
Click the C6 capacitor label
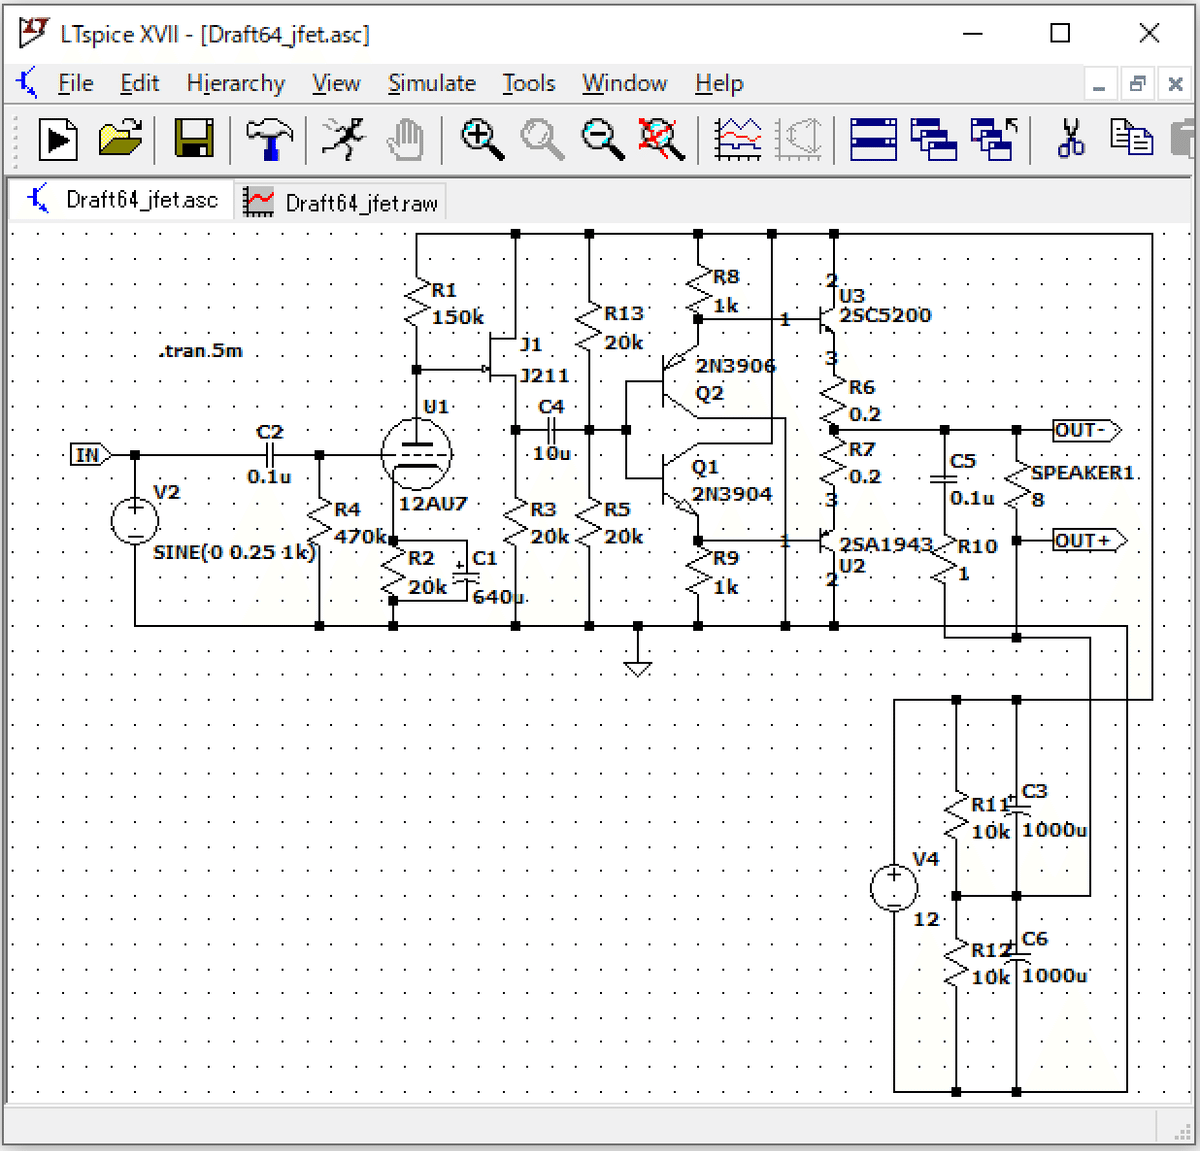coord(1035,939)
